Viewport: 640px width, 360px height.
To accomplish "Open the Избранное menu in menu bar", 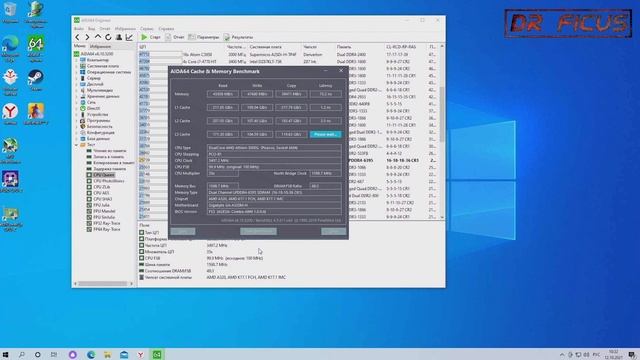I will [125, 29].
